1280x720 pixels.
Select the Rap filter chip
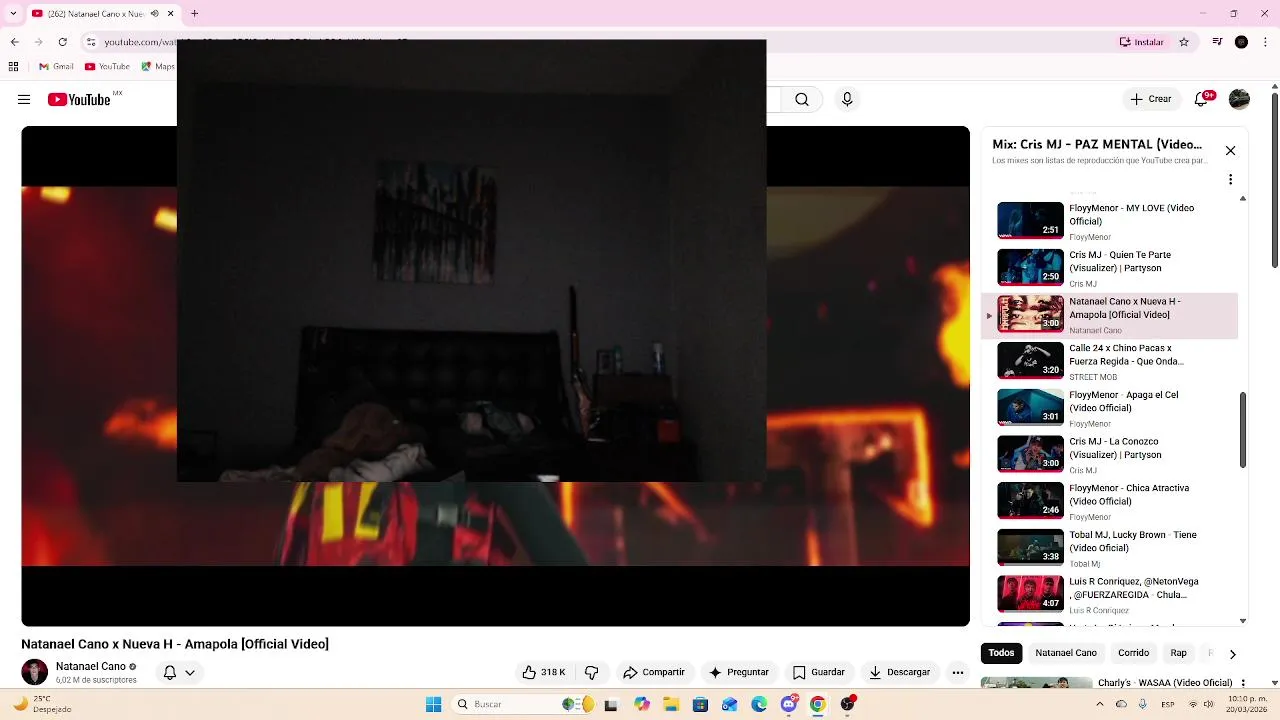click(x=1179, y=653)
